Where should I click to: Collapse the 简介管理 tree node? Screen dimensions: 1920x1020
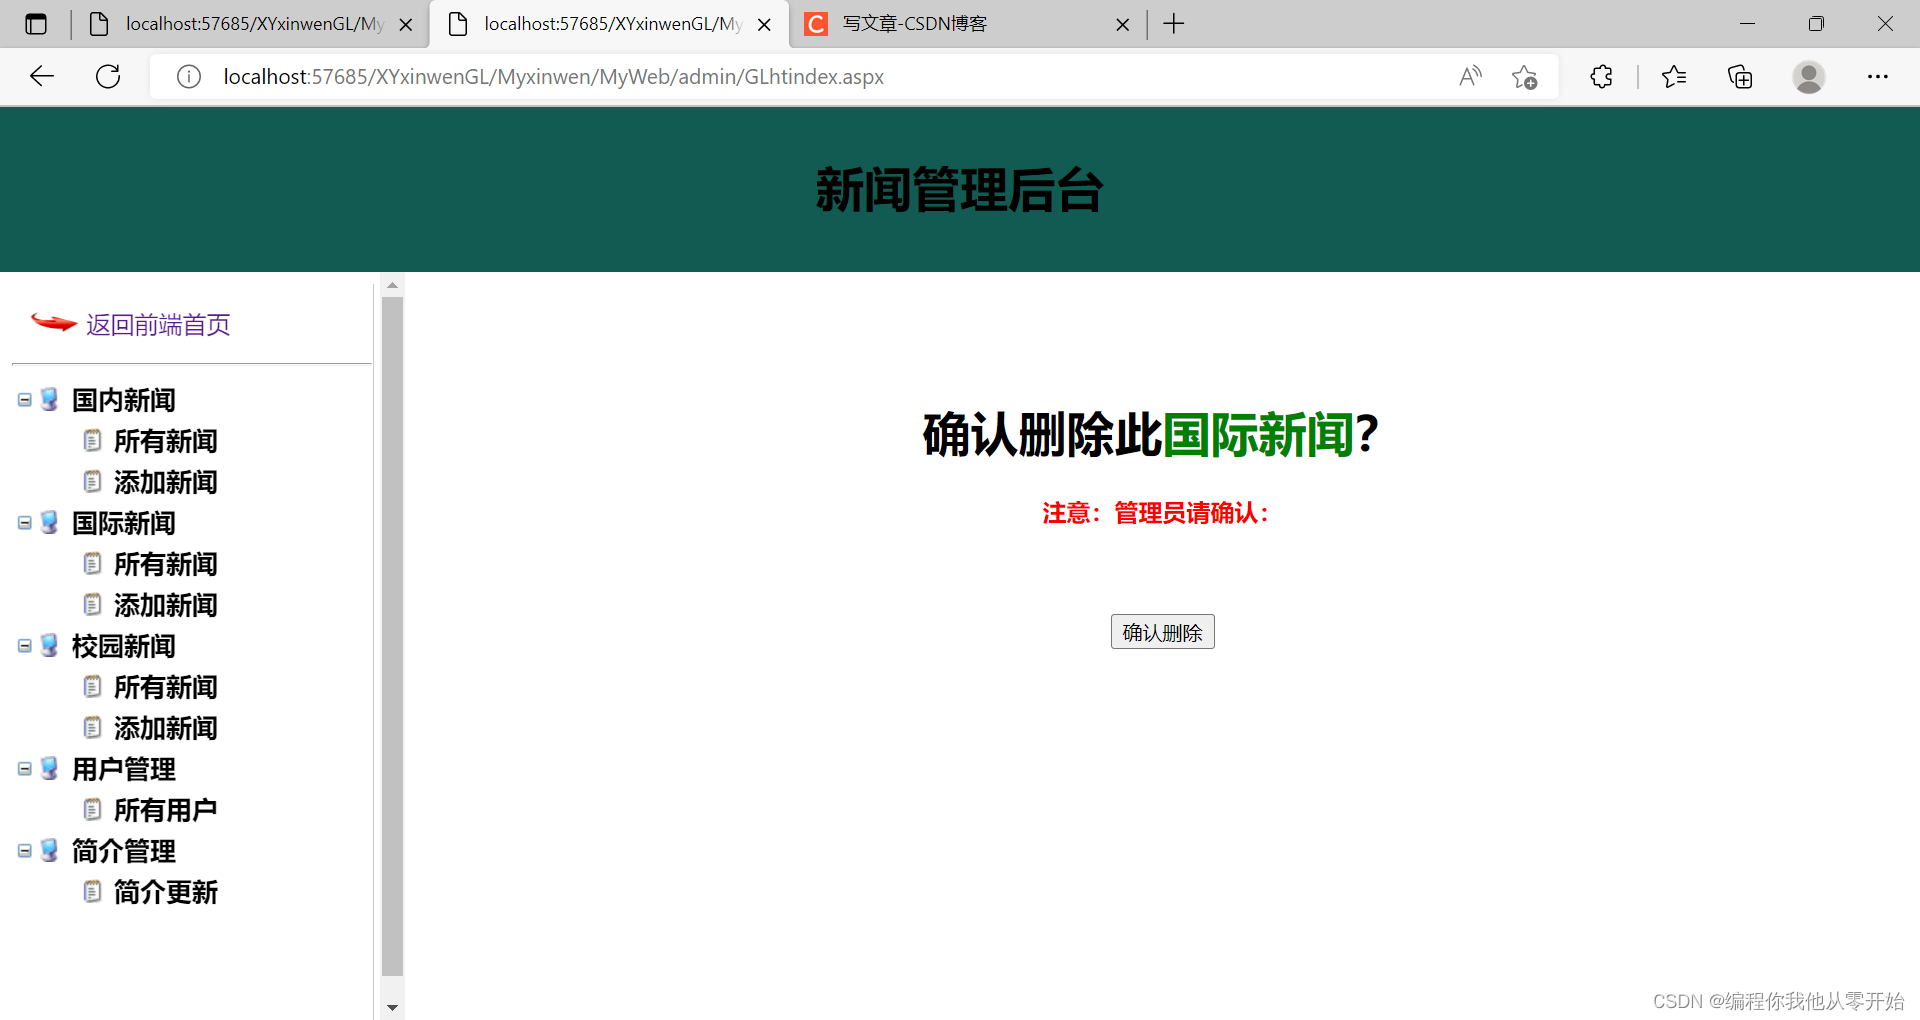pyautogui.click(x=24, y=850)
